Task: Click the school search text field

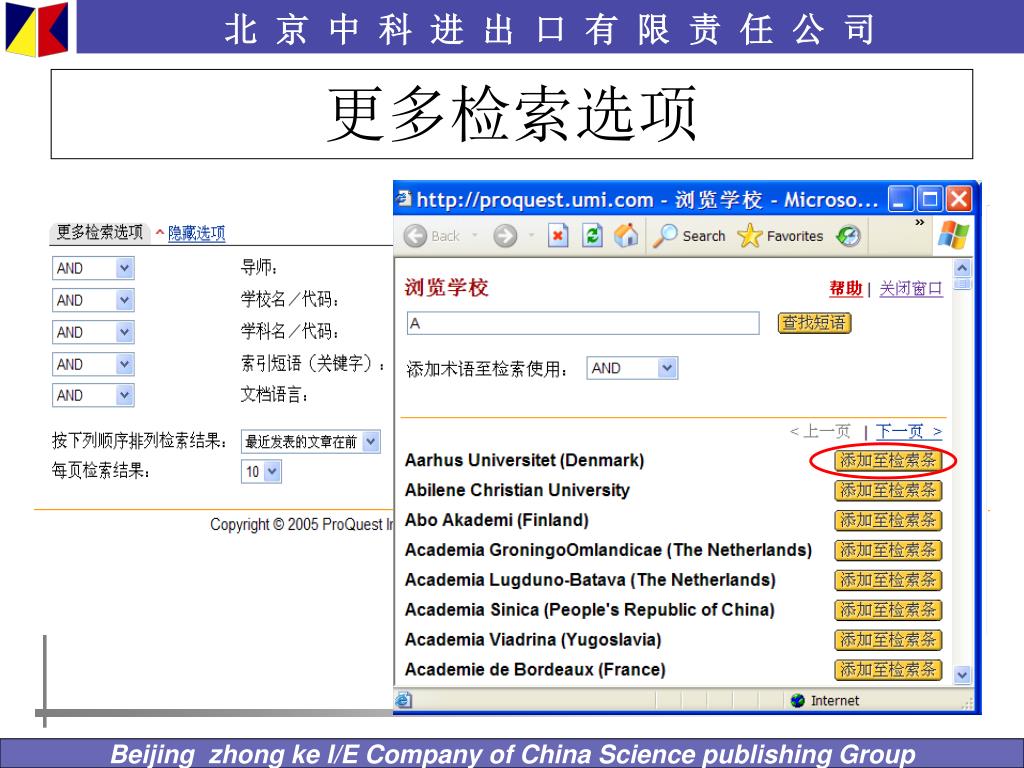Action: pyautogui.click(x=583, y=323)
